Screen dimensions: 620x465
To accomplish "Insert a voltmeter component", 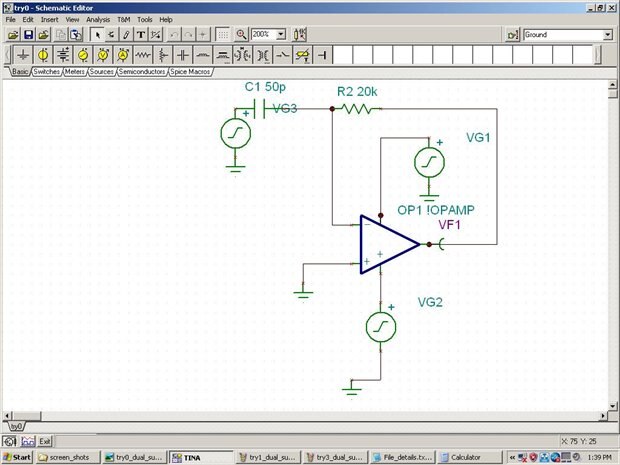I will [x=103, y=55].
